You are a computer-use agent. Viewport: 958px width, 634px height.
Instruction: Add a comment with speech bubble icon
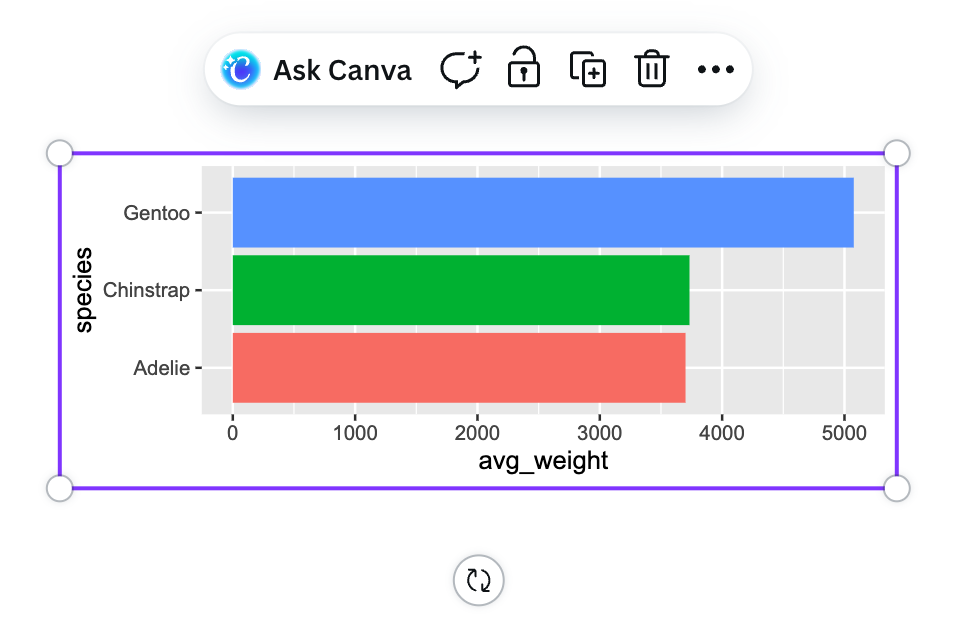click(x=460, y=70)
